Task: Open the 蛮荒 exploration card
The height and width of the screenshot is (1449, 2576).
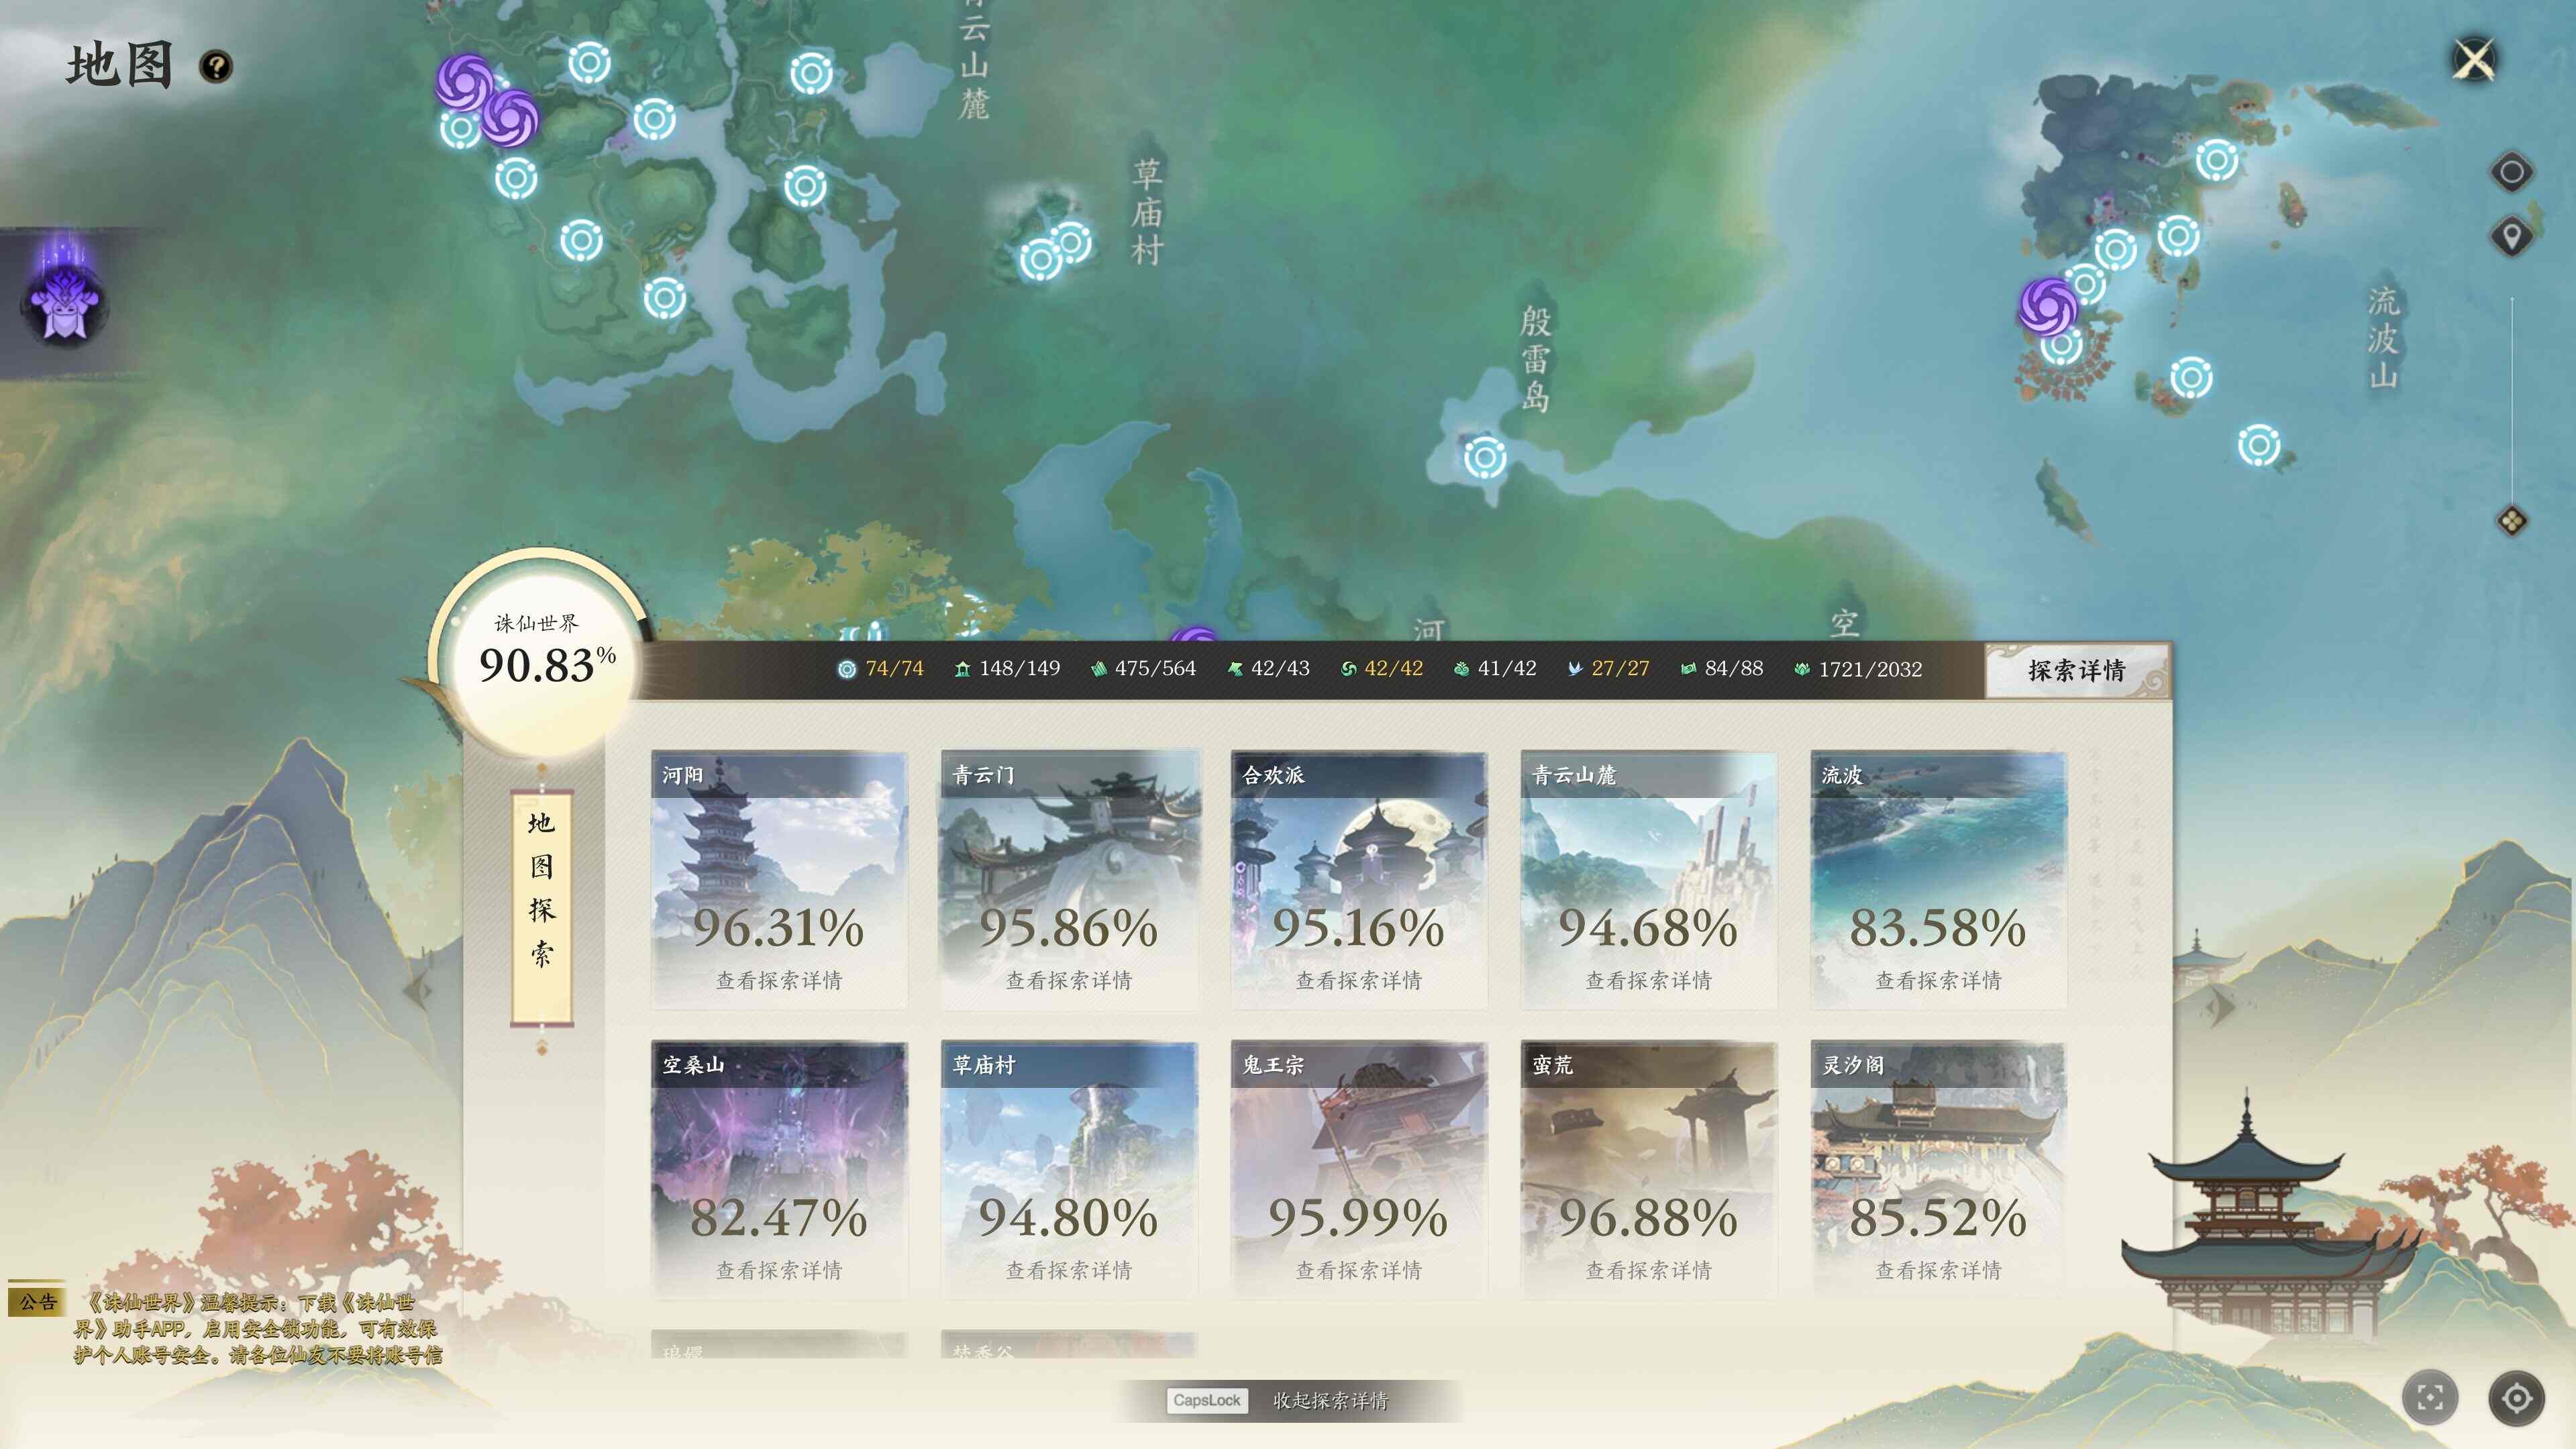Action: [x=1649, y=1169]
